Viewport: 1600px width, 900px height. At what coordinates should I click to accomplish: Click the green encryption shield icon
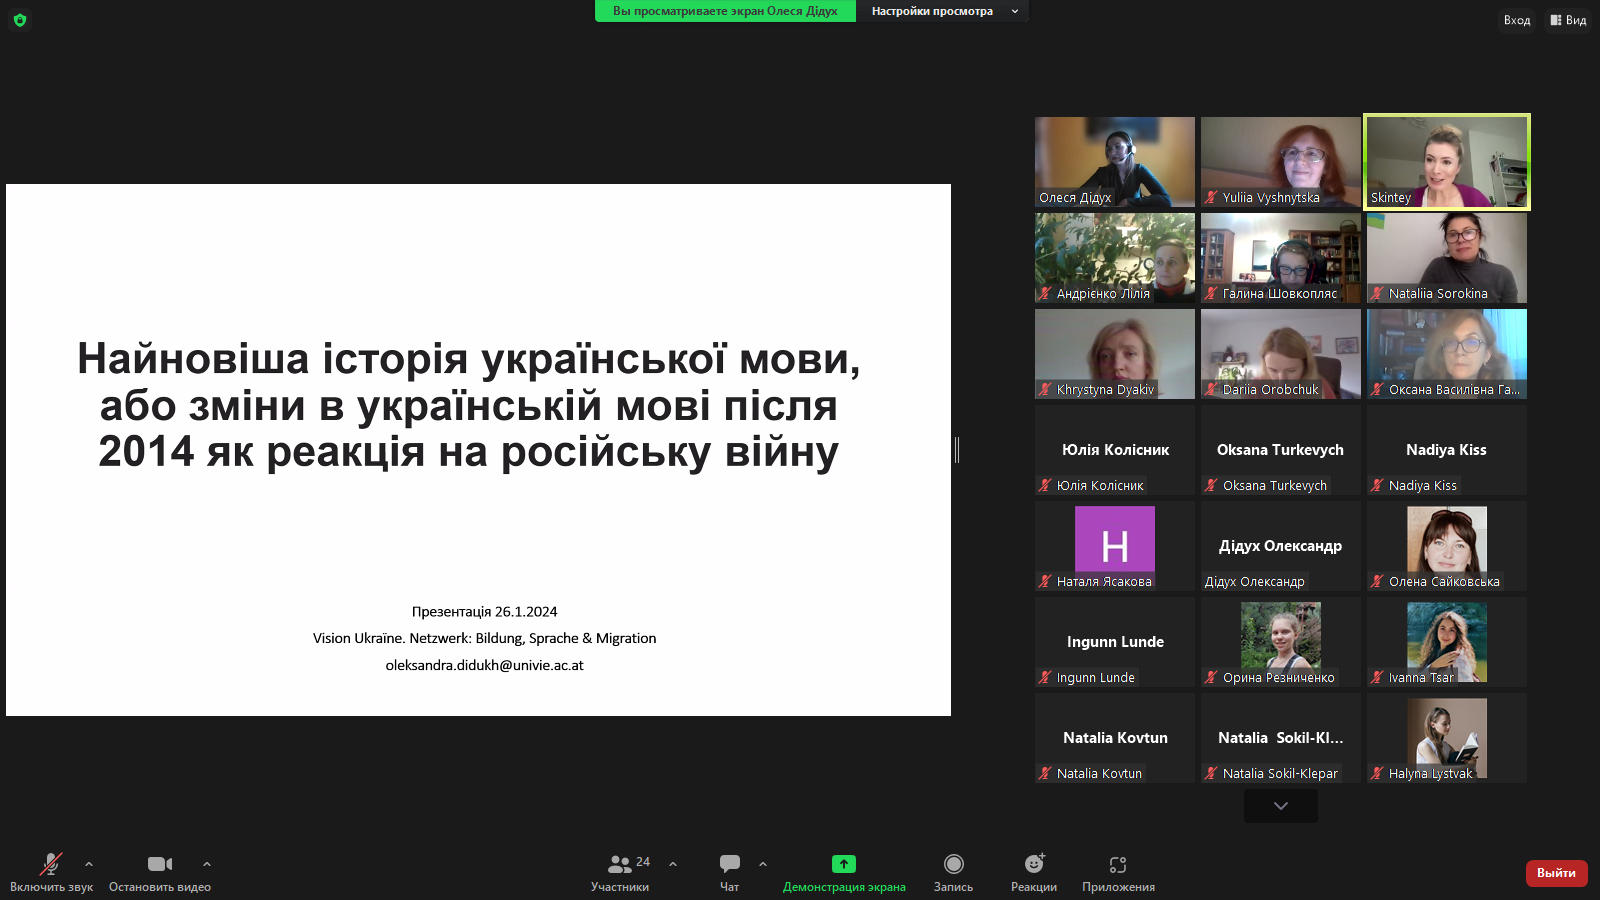pyautogui.click(x=20, y=20)
